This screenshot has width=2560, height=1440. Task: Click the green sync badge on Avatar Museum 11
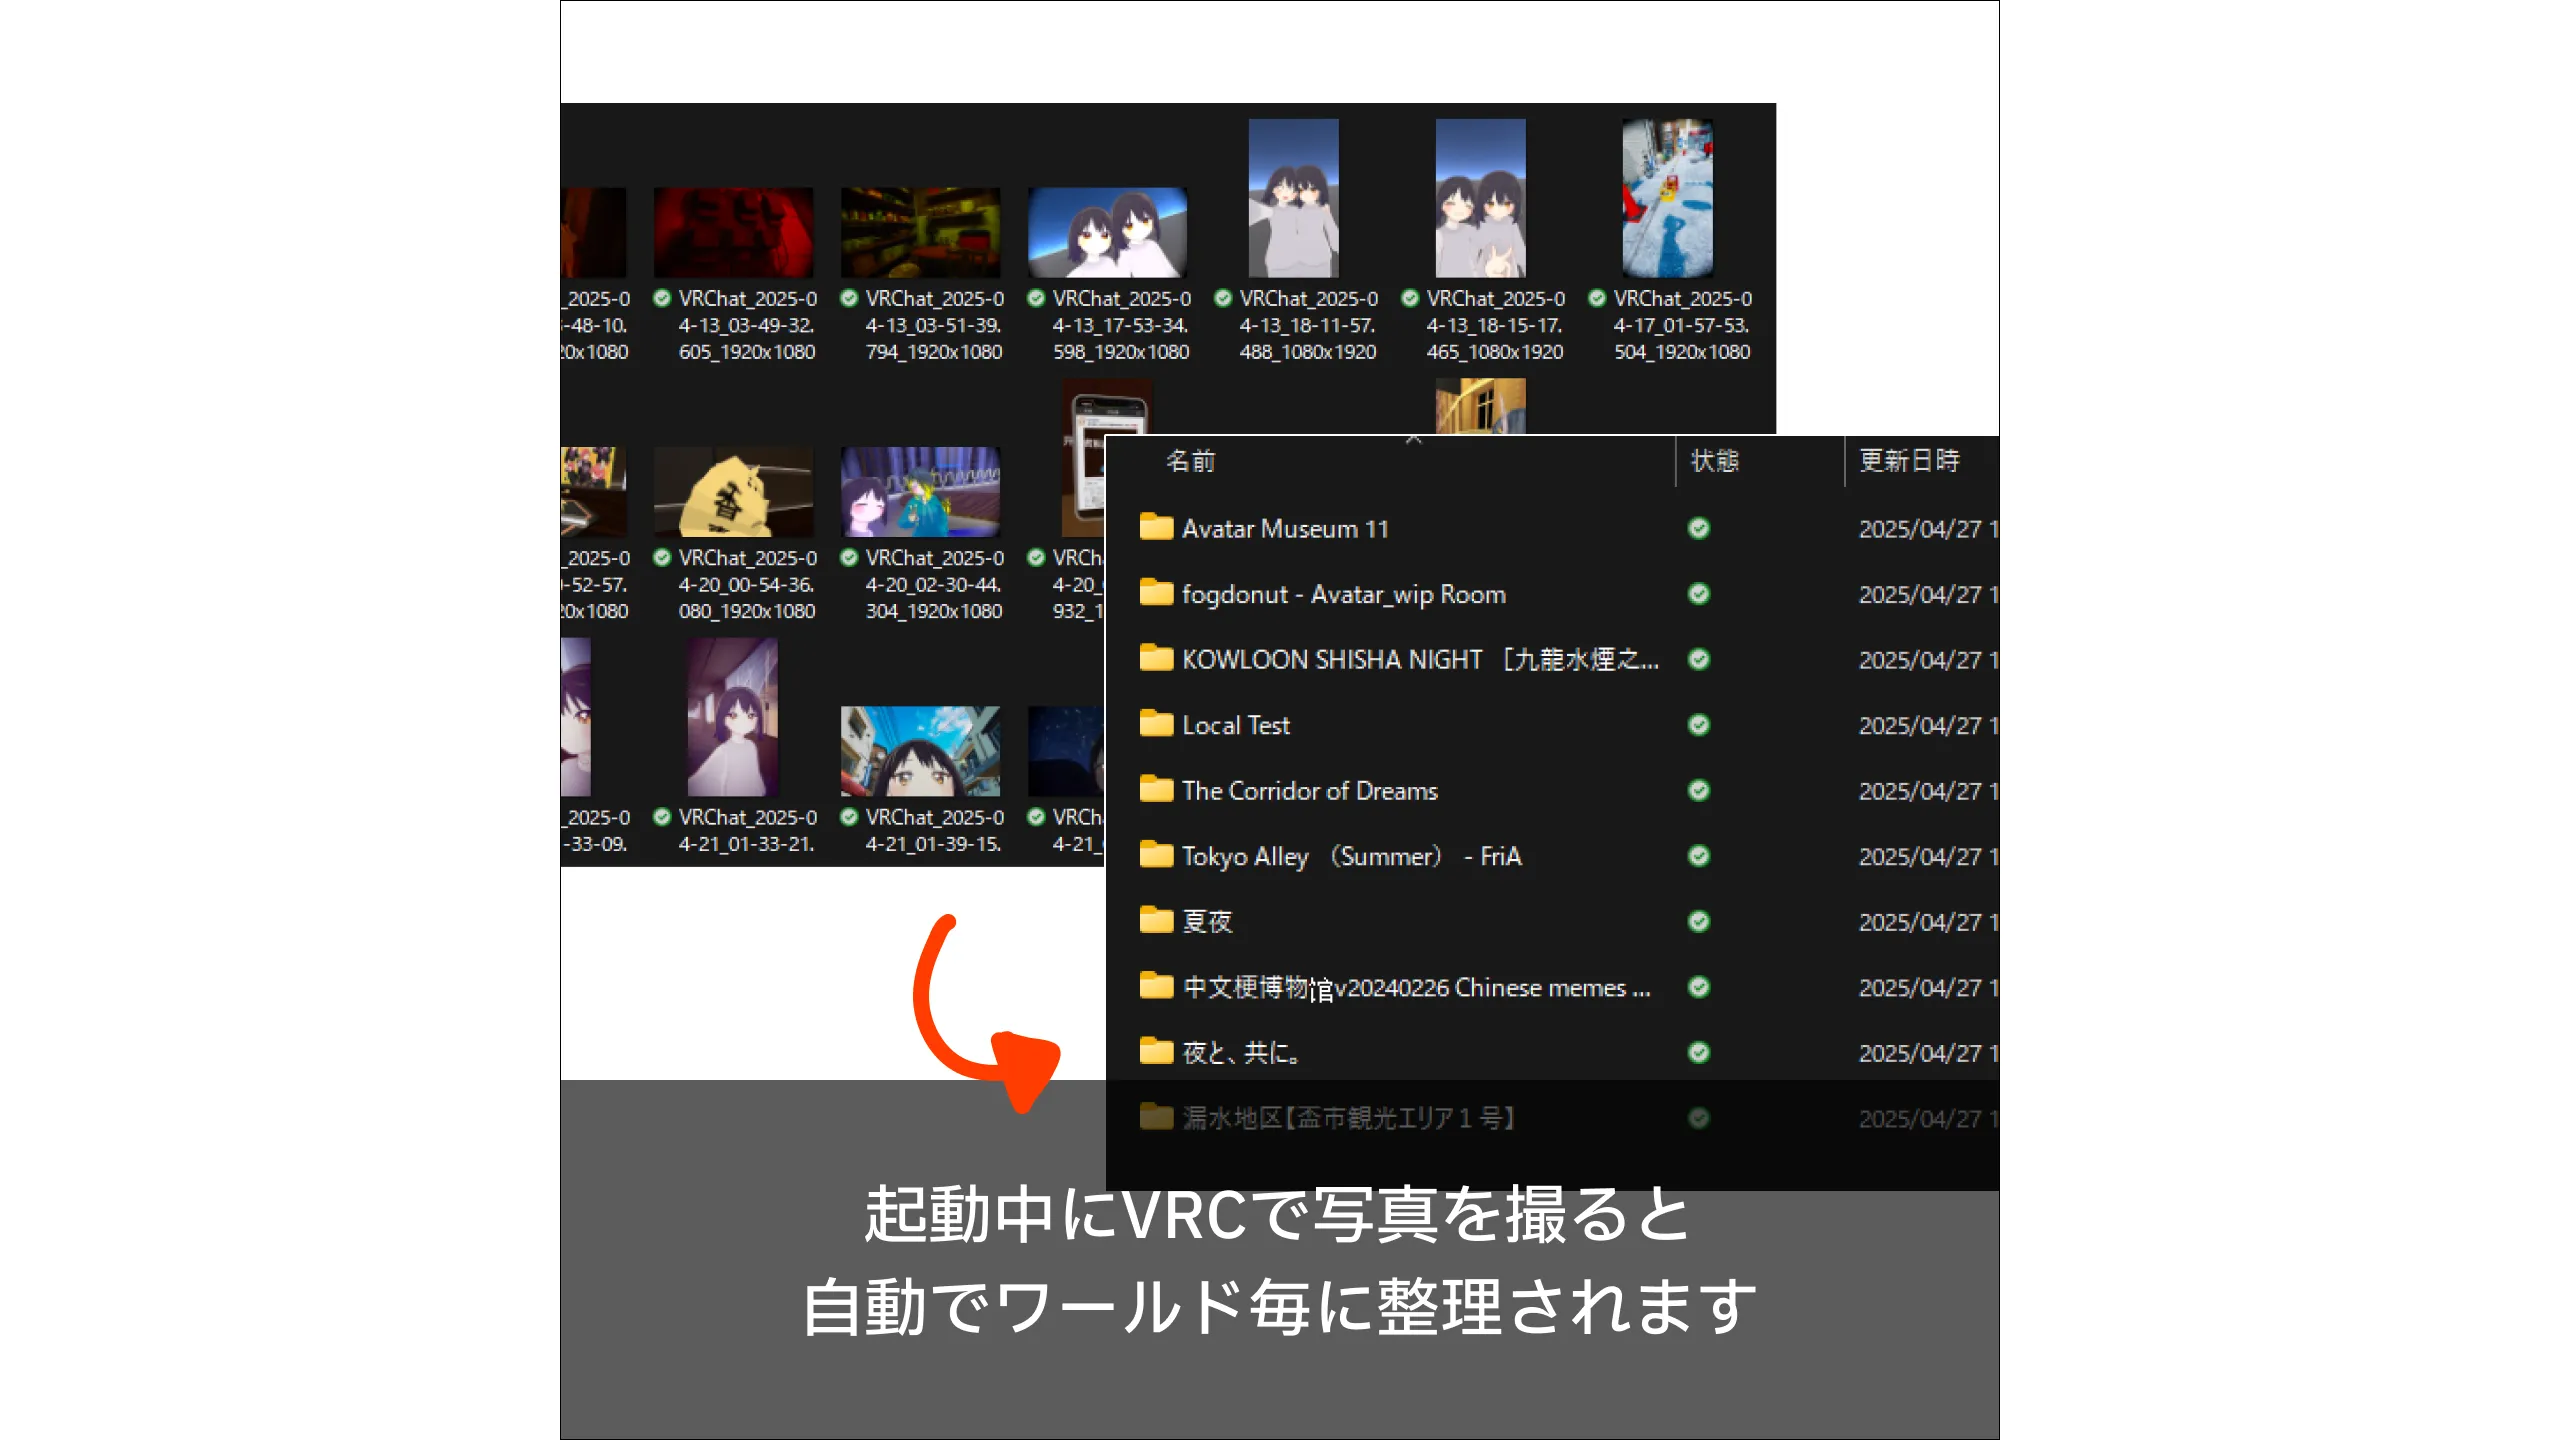[x=1697, y=528]
